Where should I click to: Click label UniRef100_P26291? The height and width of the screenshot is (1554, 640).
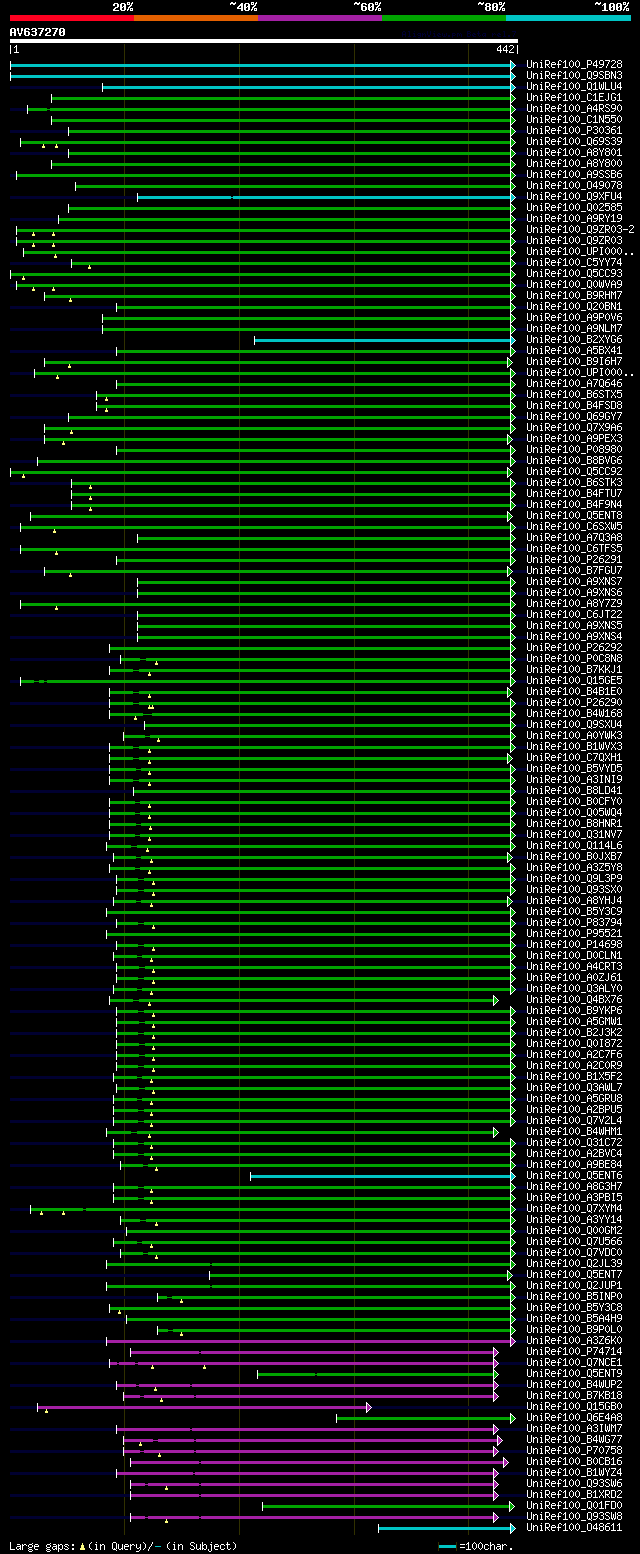pyautogui.click(x=574, y=560)
